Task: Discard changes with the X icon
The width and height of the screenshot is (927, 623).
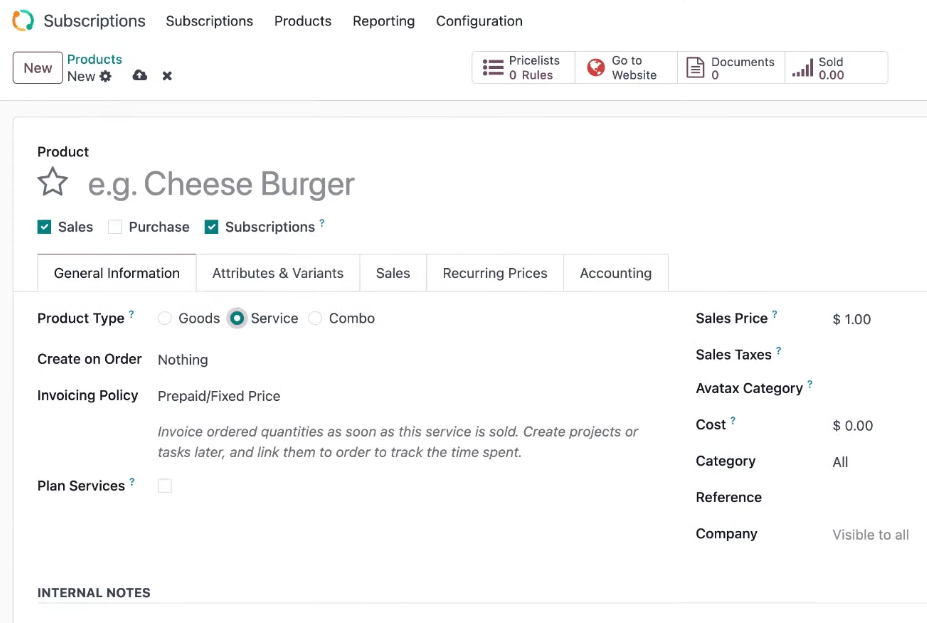Action: [167, 76]
